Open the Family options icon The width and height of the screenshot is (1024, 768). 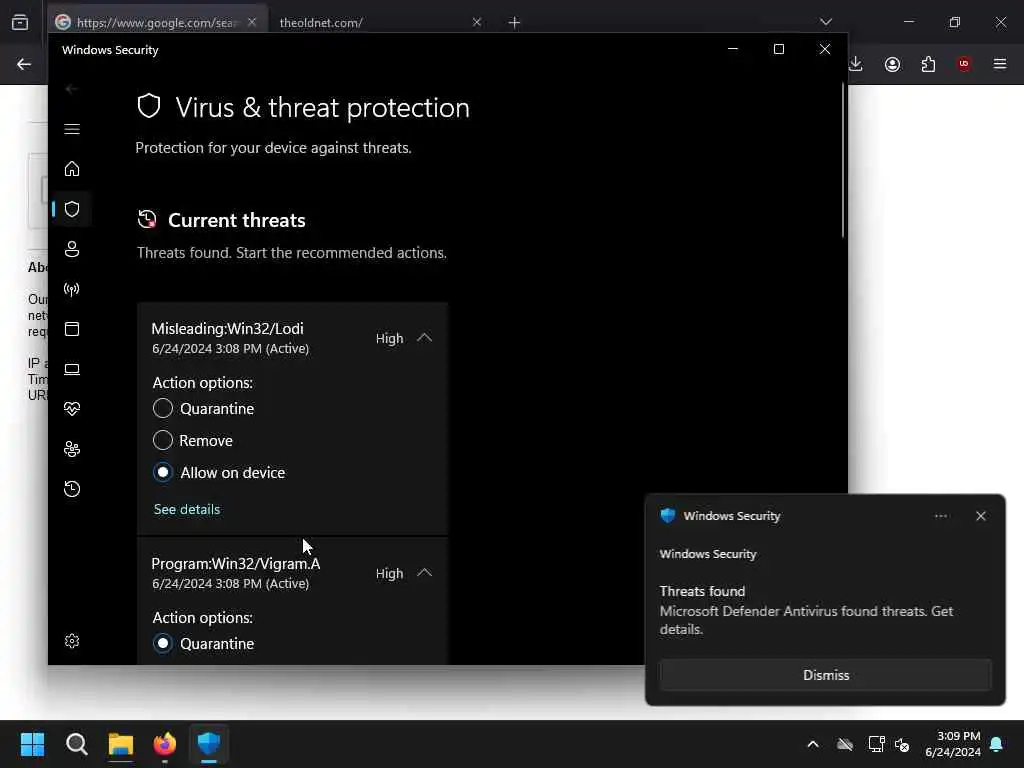pos(72,449)
